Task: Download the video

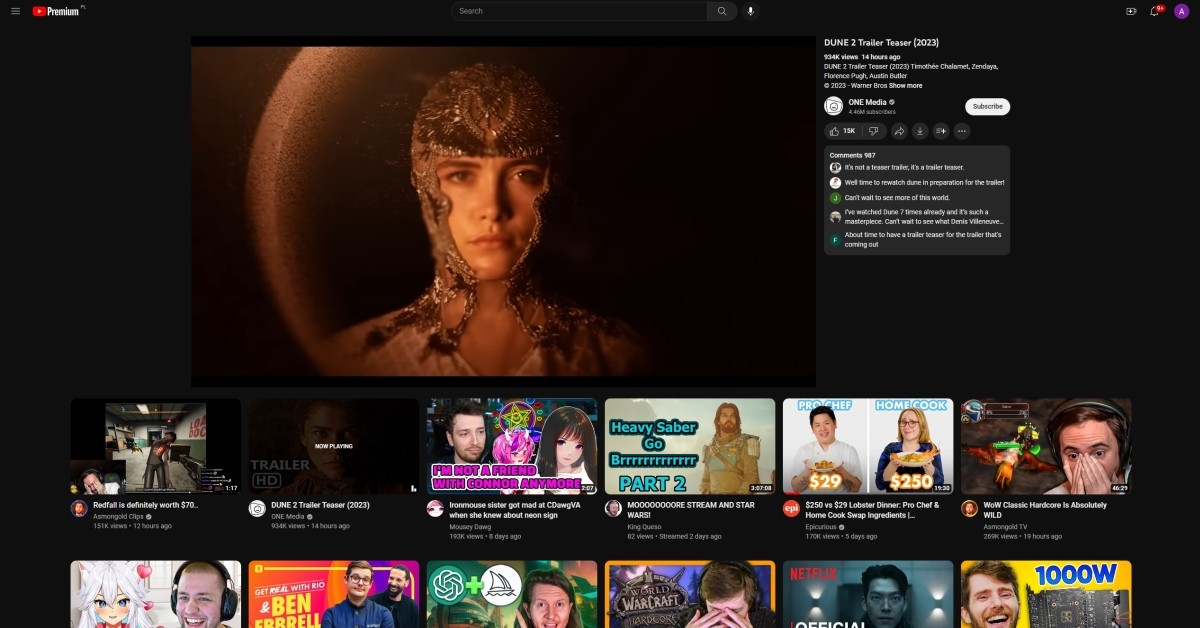Action: tap(921, 131)
